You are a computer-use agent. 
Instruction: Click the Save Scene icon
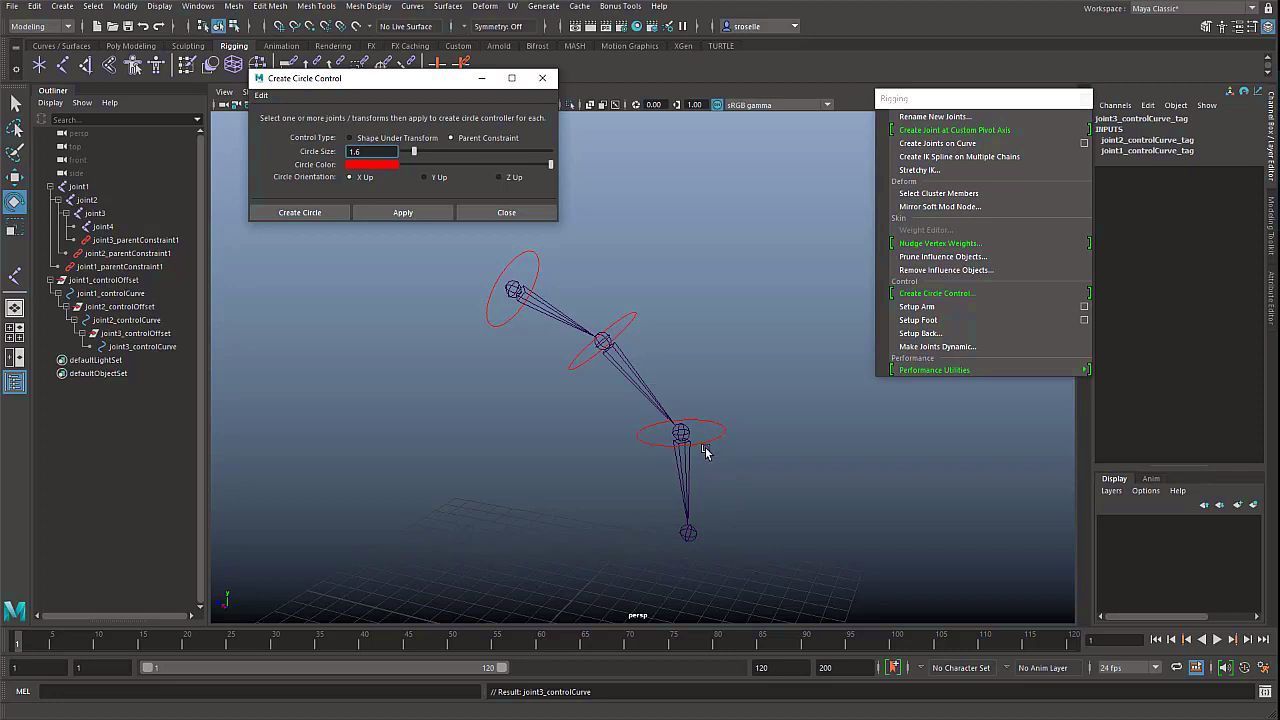pyautogui.click(x=129, y=26)
